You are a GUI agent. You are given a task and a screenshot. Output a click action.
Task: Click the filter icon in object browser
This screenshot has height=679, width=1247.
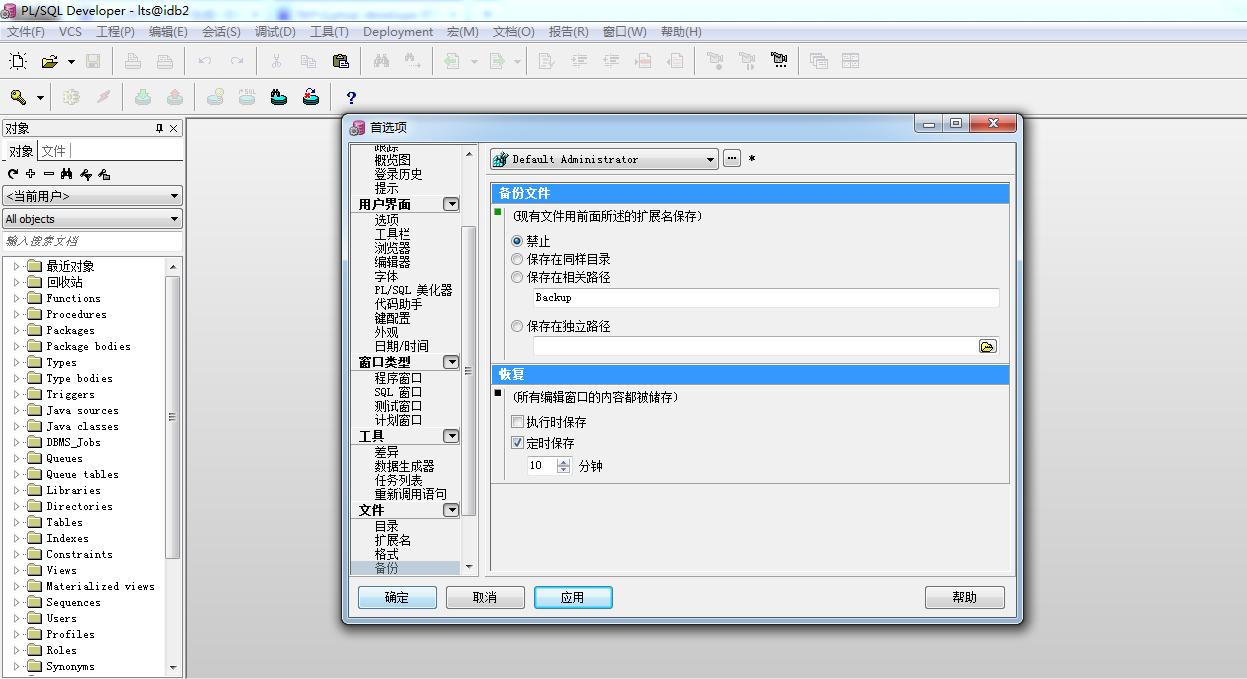pyautogui.click(x=86, y=174)
